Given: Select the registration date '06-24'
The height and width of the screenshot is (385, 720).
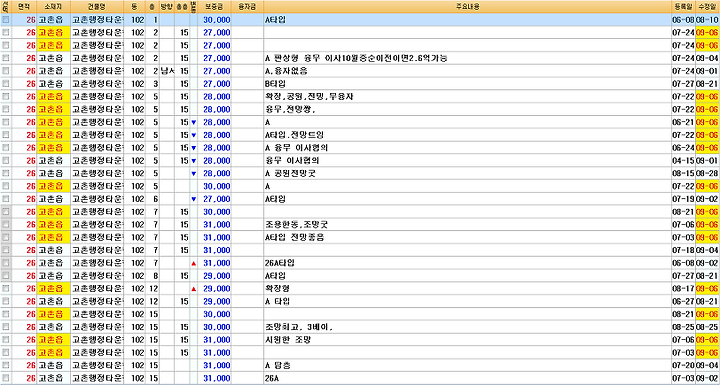Looking at the screenshot, I should click(x=683, y=148).
